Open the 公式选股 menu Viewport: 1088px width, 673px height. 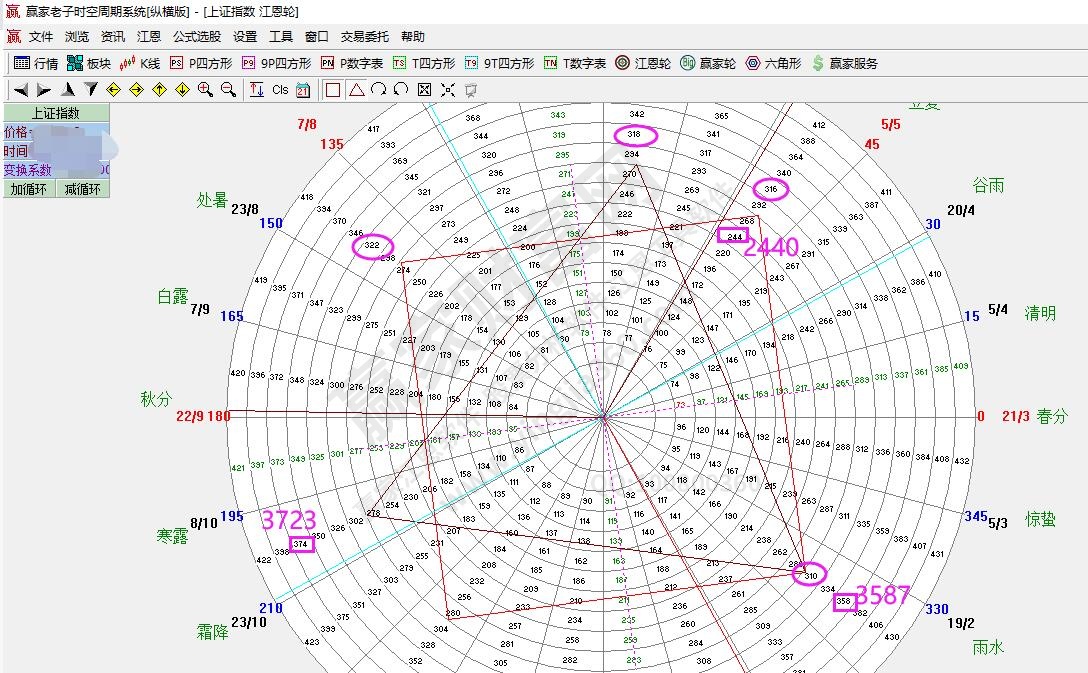click(x=196, y=37)
